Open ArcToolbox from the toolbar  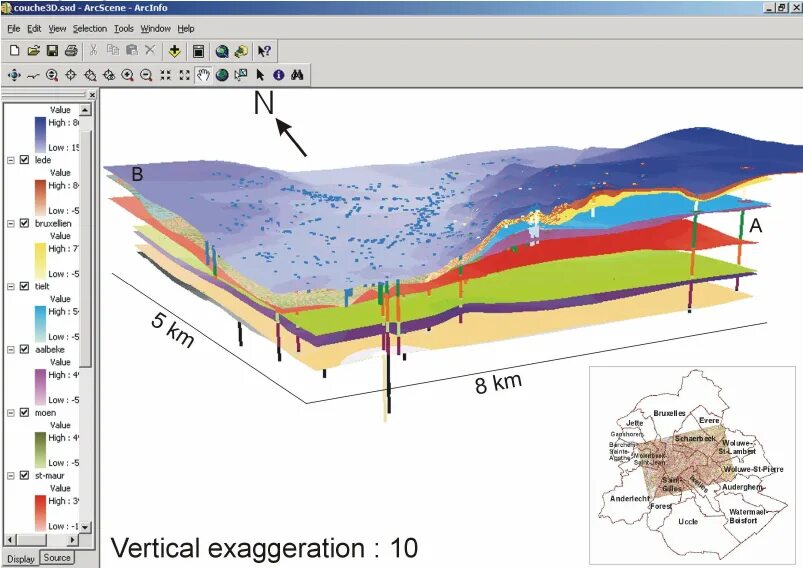tap(241, 51)
